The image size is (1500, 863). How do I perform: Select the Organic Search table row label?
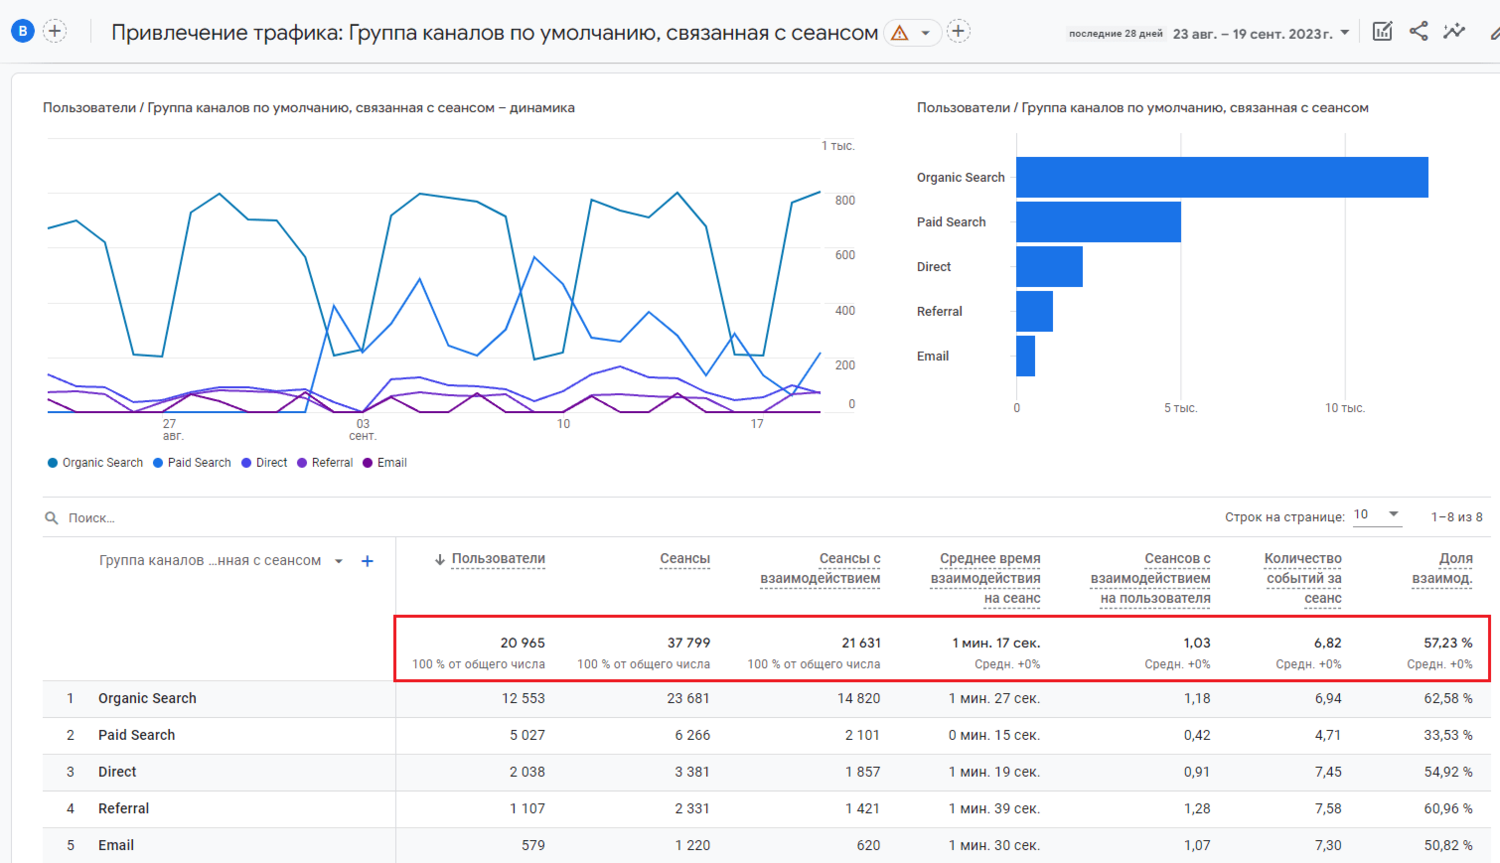pyautogui.click(x=147, y=699)
